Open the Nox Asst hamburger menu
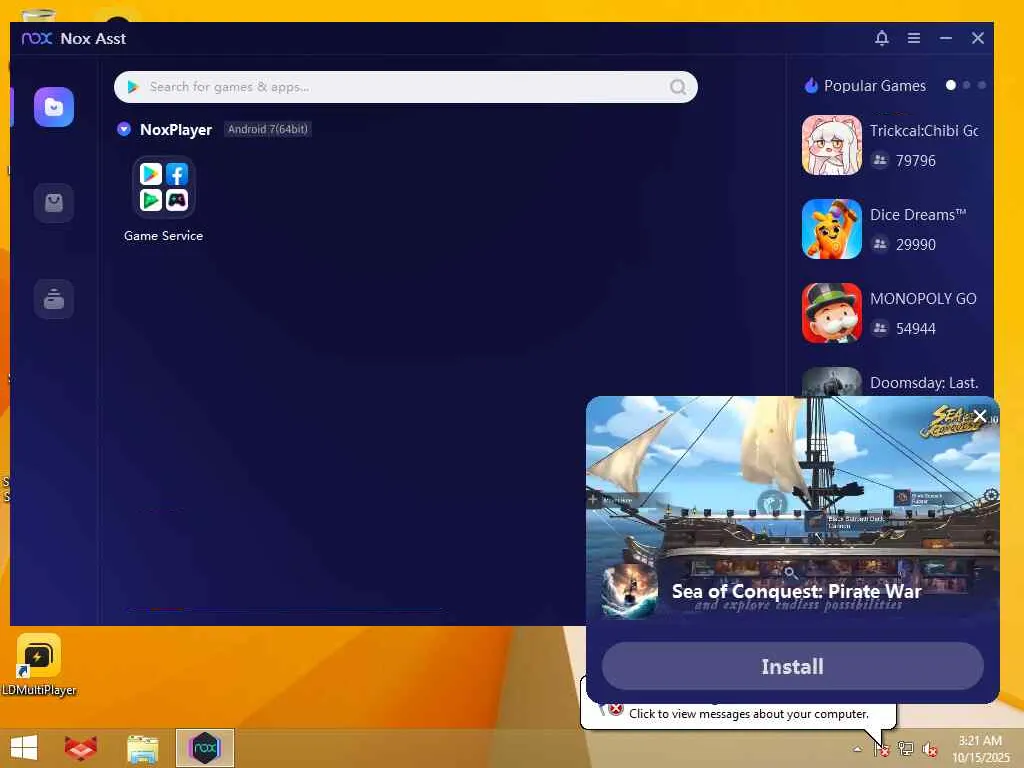Screen dimensions: 1024x768 914,38
